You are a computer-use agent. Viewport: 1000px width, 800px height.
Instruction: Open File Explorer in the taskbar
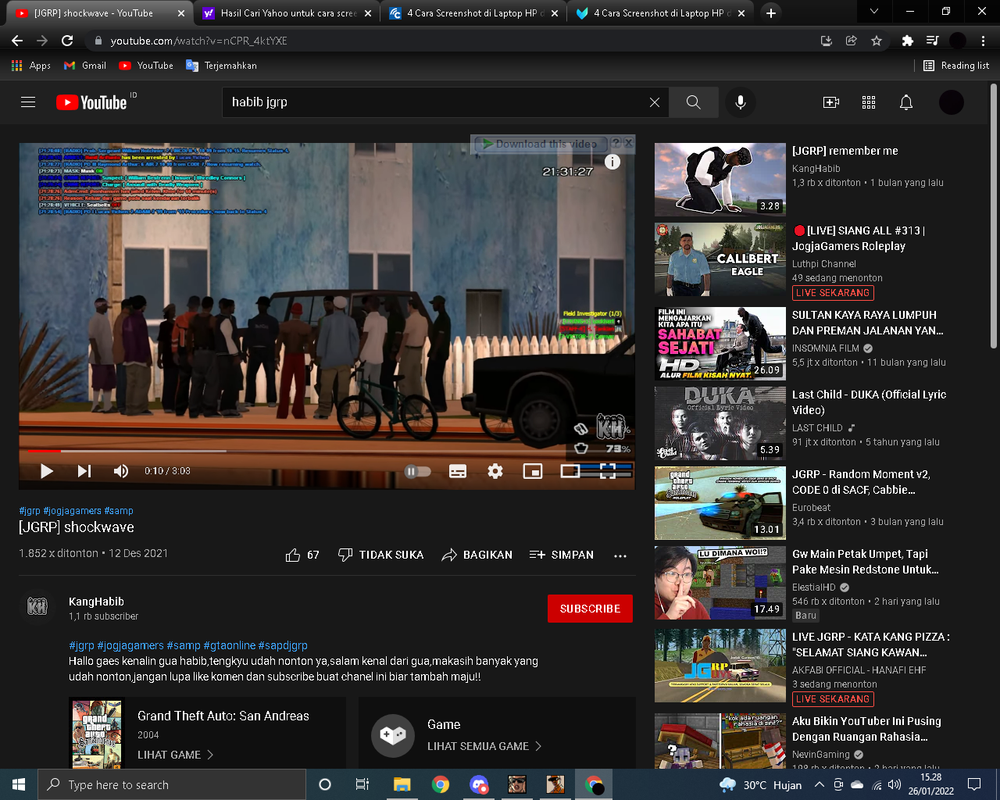click(402, 785)
